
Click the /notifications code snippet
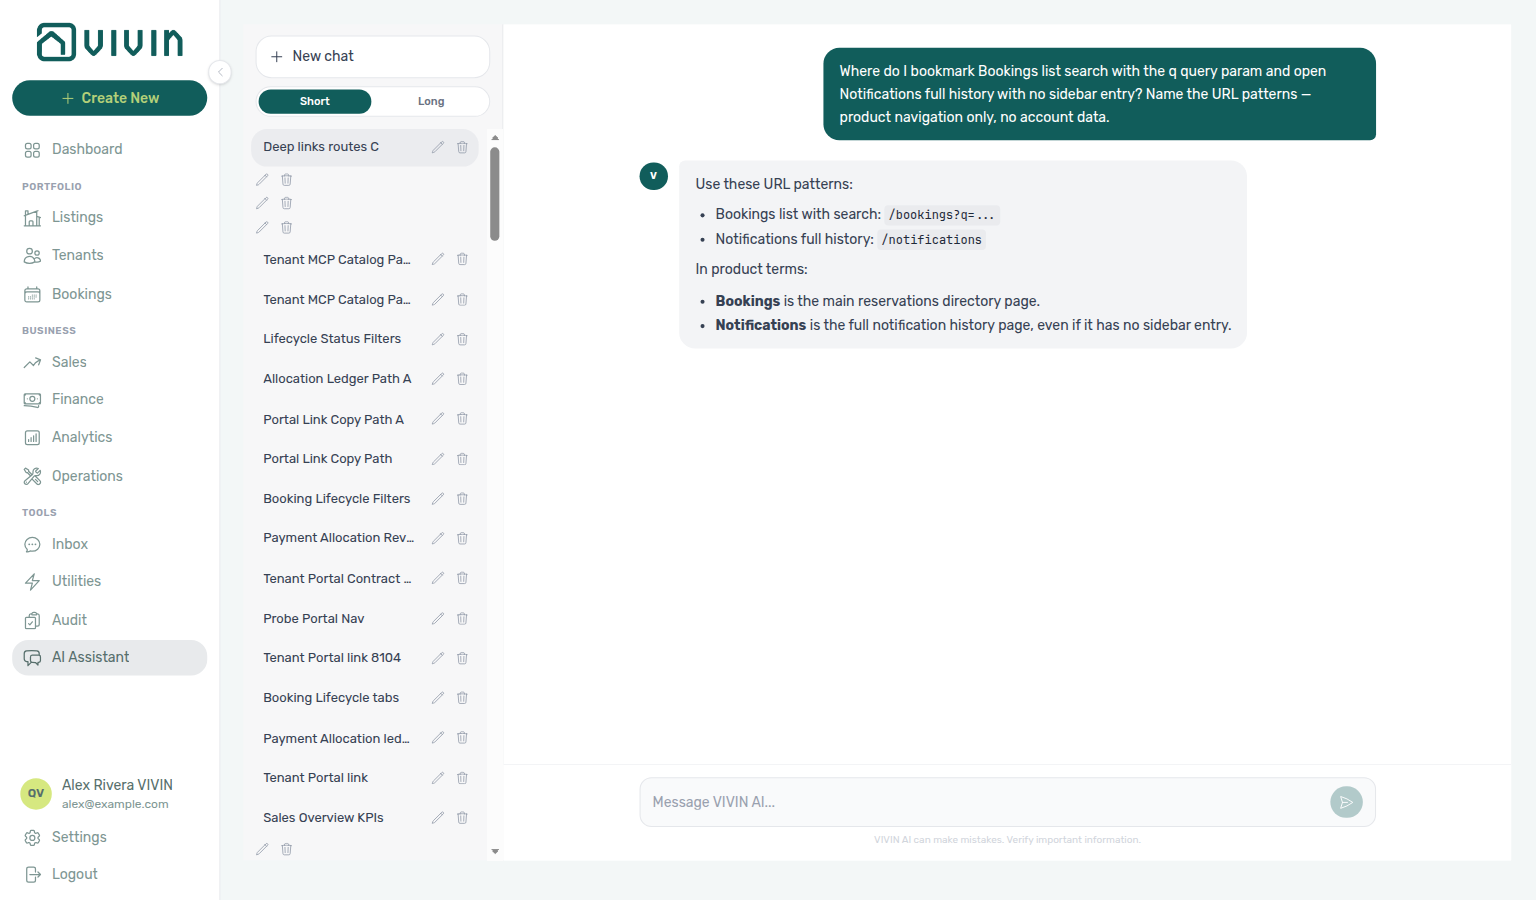tap(931, 240)
